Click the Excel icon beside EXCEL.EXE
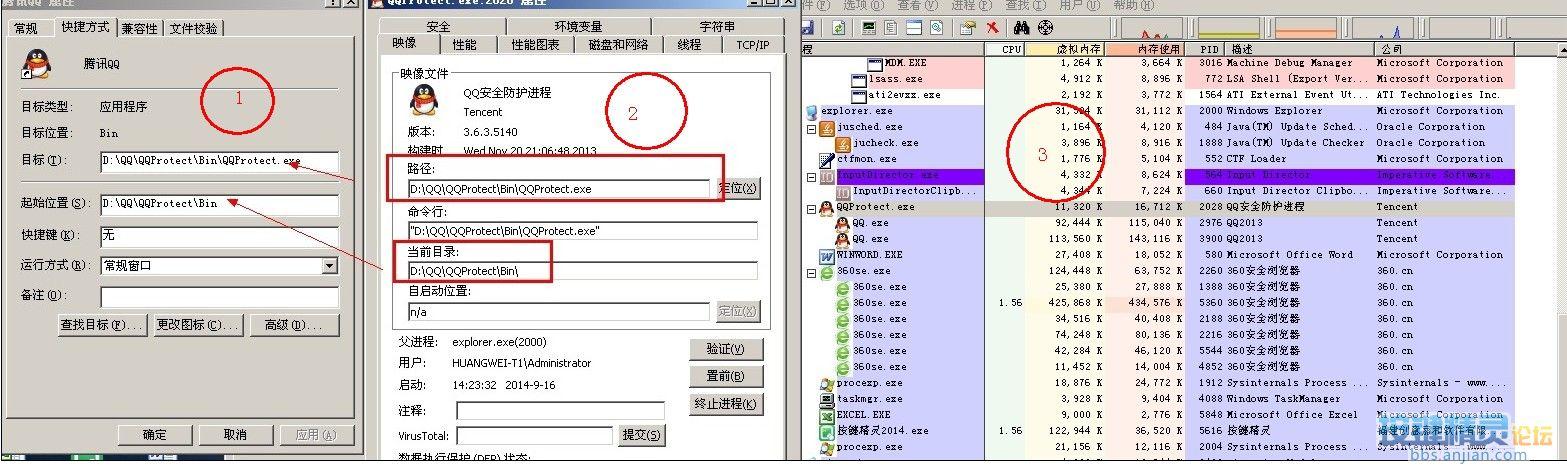 (x=826, y=415)
